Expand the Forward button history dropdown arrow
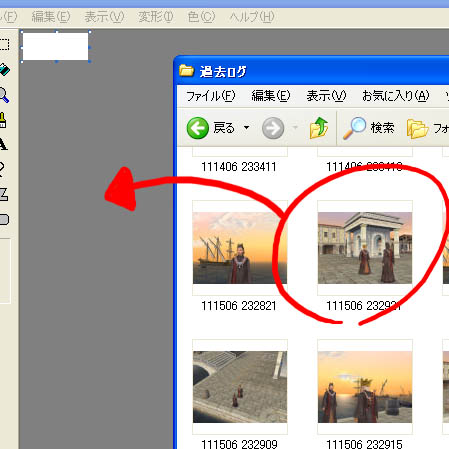 coord(295,128)
